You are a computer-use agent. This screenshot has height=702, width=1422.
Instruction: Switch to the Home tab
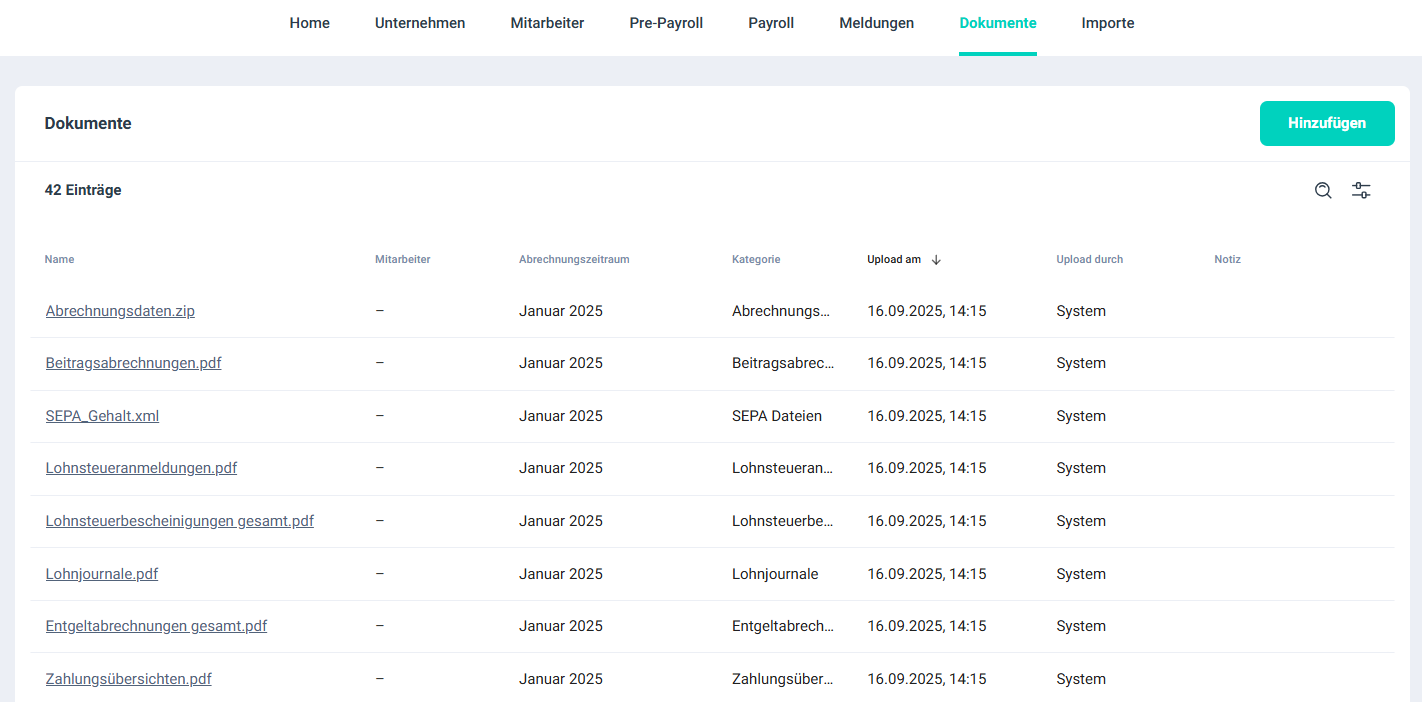pos(309,23)
